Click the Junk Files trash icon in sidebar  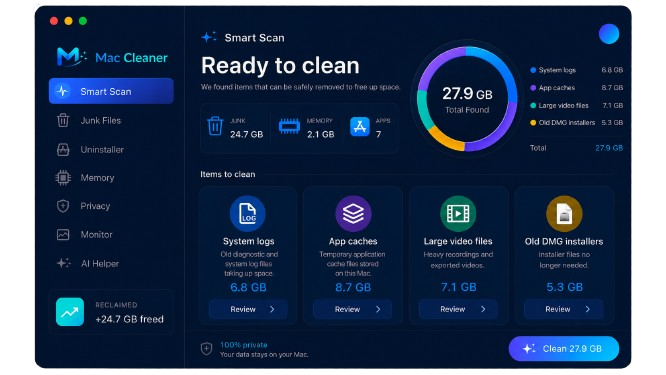(63, 120)
